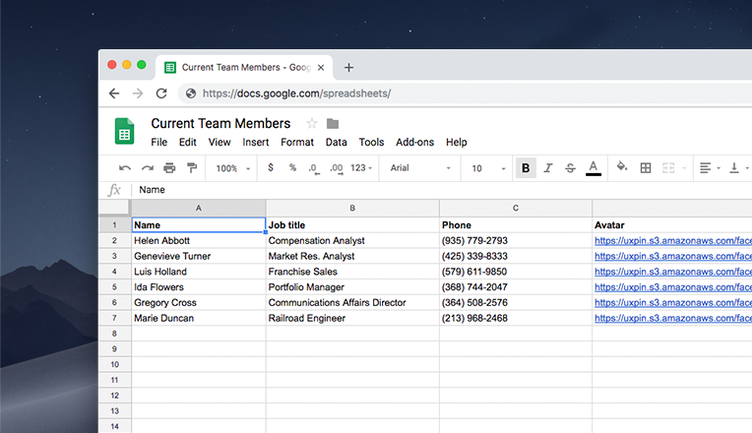This screenshot has width=752, height=433.
Task: Reload the page icon
Action: 161,93
